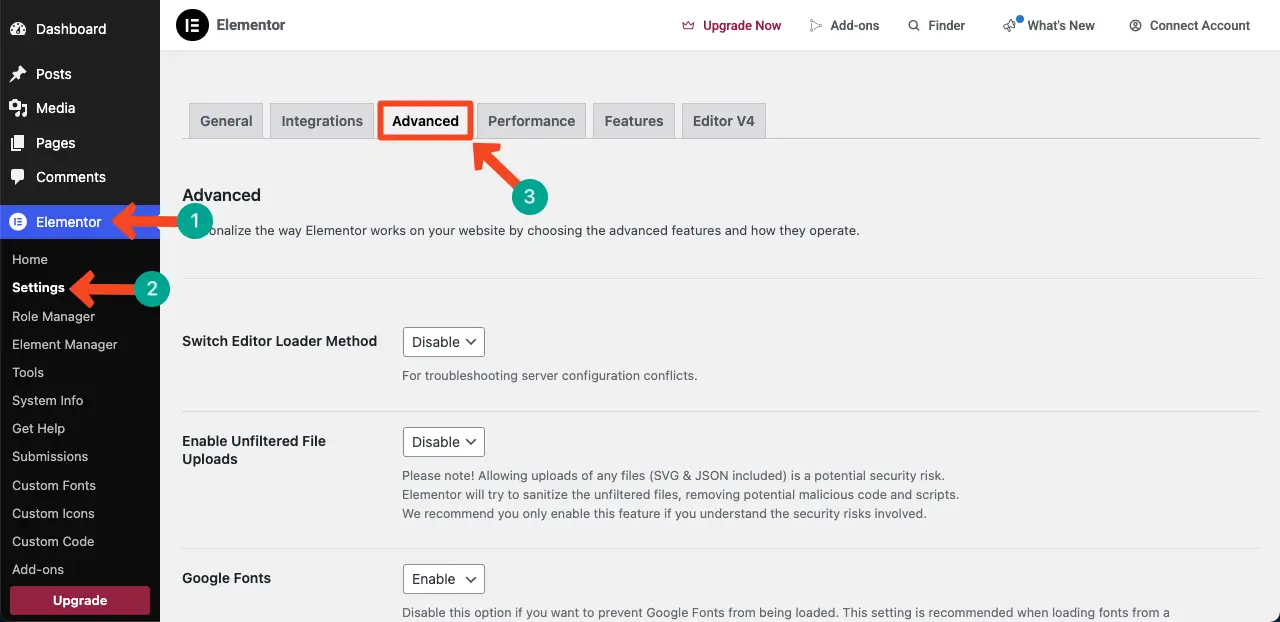Screen dimensions: 1280x622
Task: Open Home under Elementor submenu
Action: (x=30, y=259)
